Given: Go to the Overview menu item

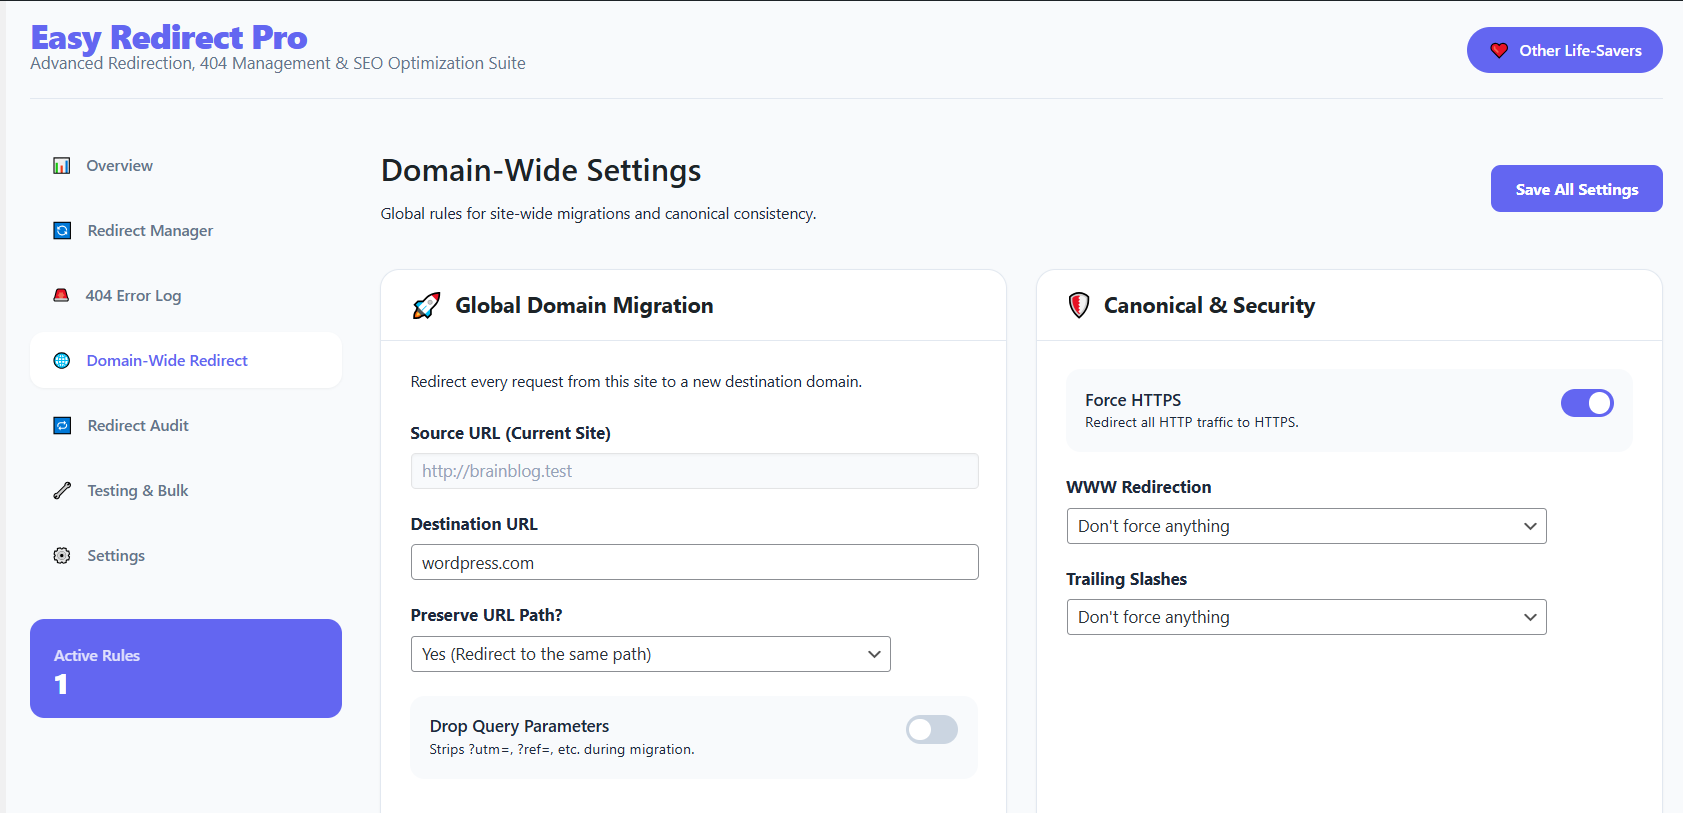Looking at the screenshot, I should coord(186,166).
